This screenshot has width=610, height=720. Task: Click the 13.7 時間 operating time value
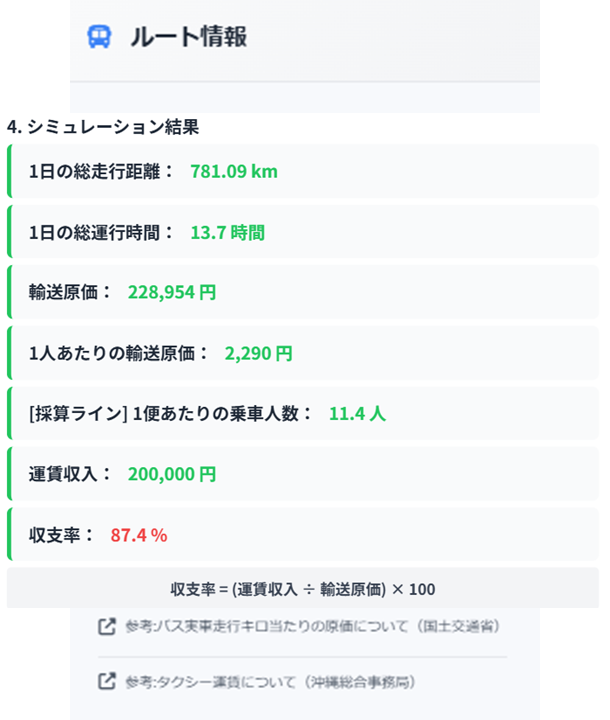(228, 232)
